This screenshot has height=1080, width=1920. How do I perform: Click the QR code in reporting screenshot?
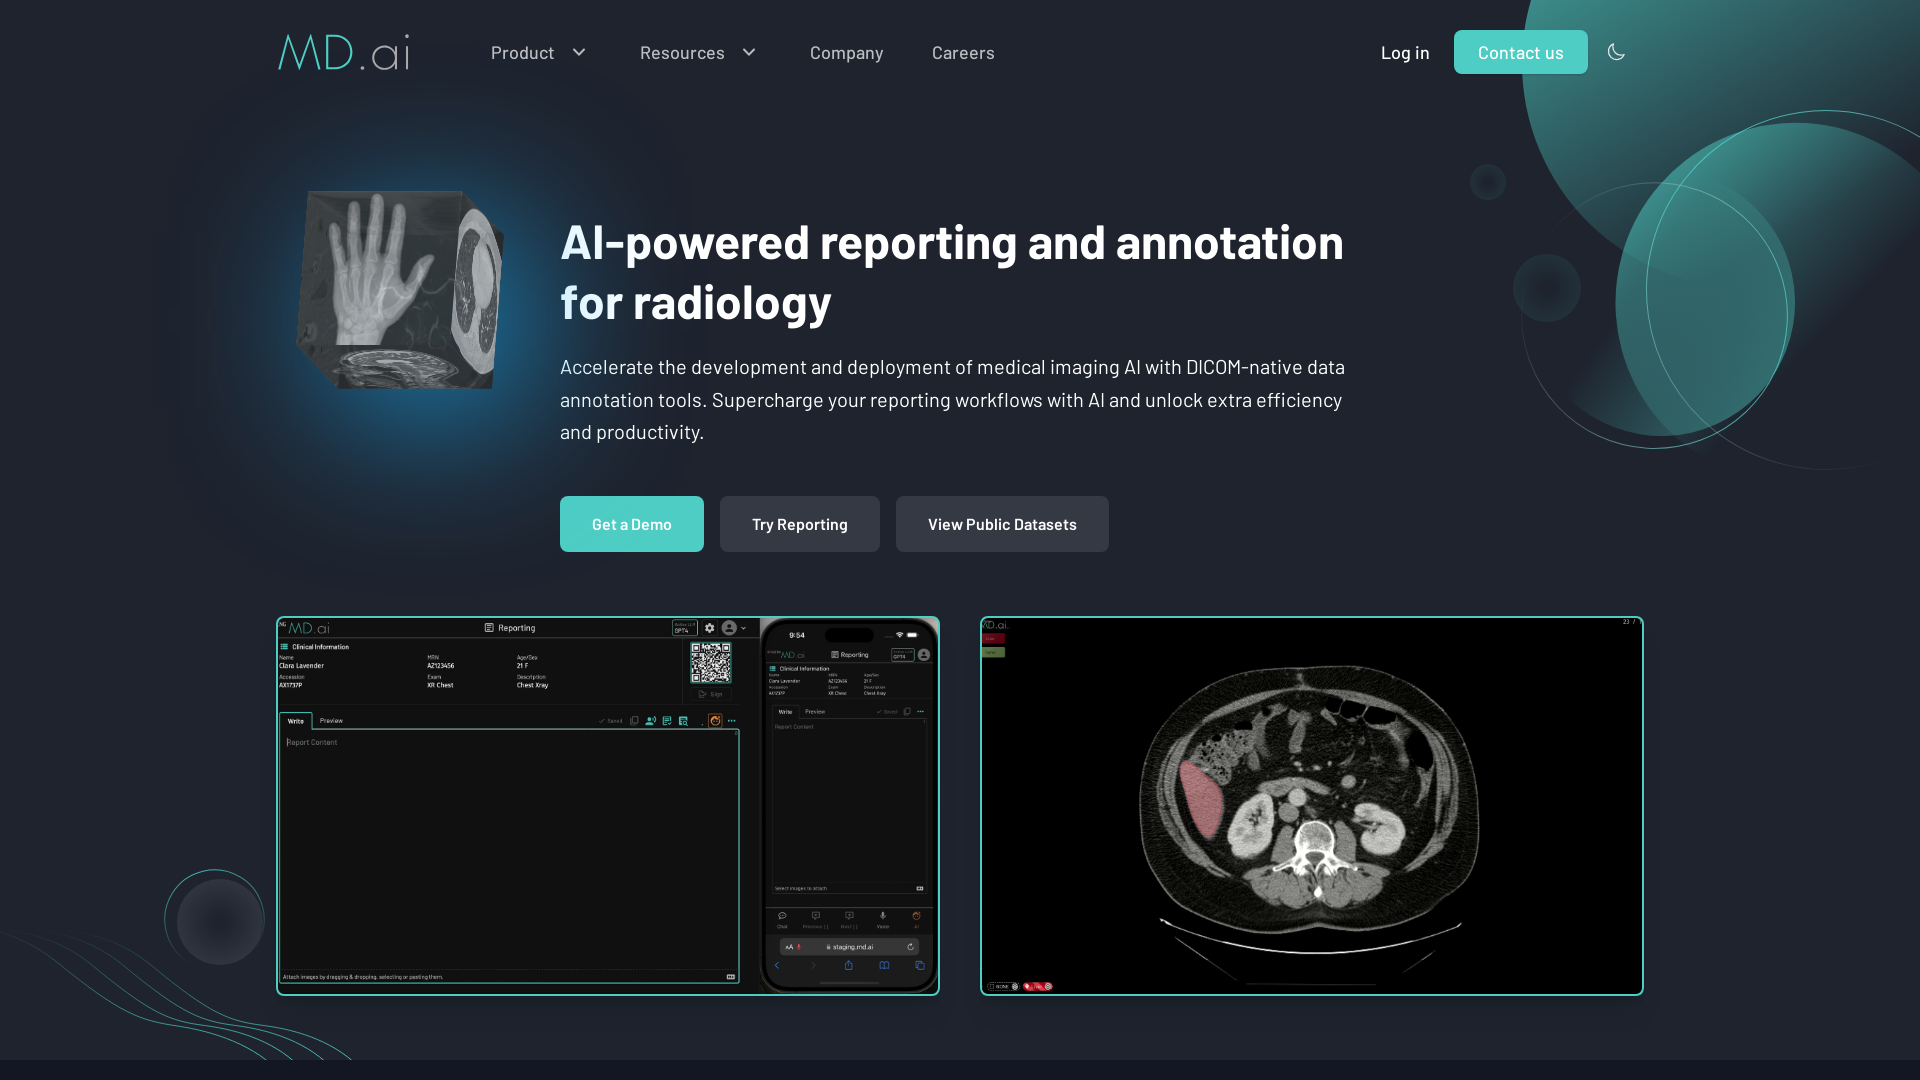pos(711,663)
